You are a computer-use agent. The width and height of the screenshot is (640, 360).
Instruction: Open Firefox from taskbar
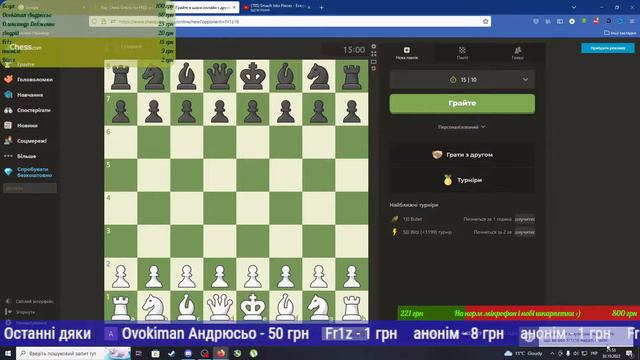point(221,353)
